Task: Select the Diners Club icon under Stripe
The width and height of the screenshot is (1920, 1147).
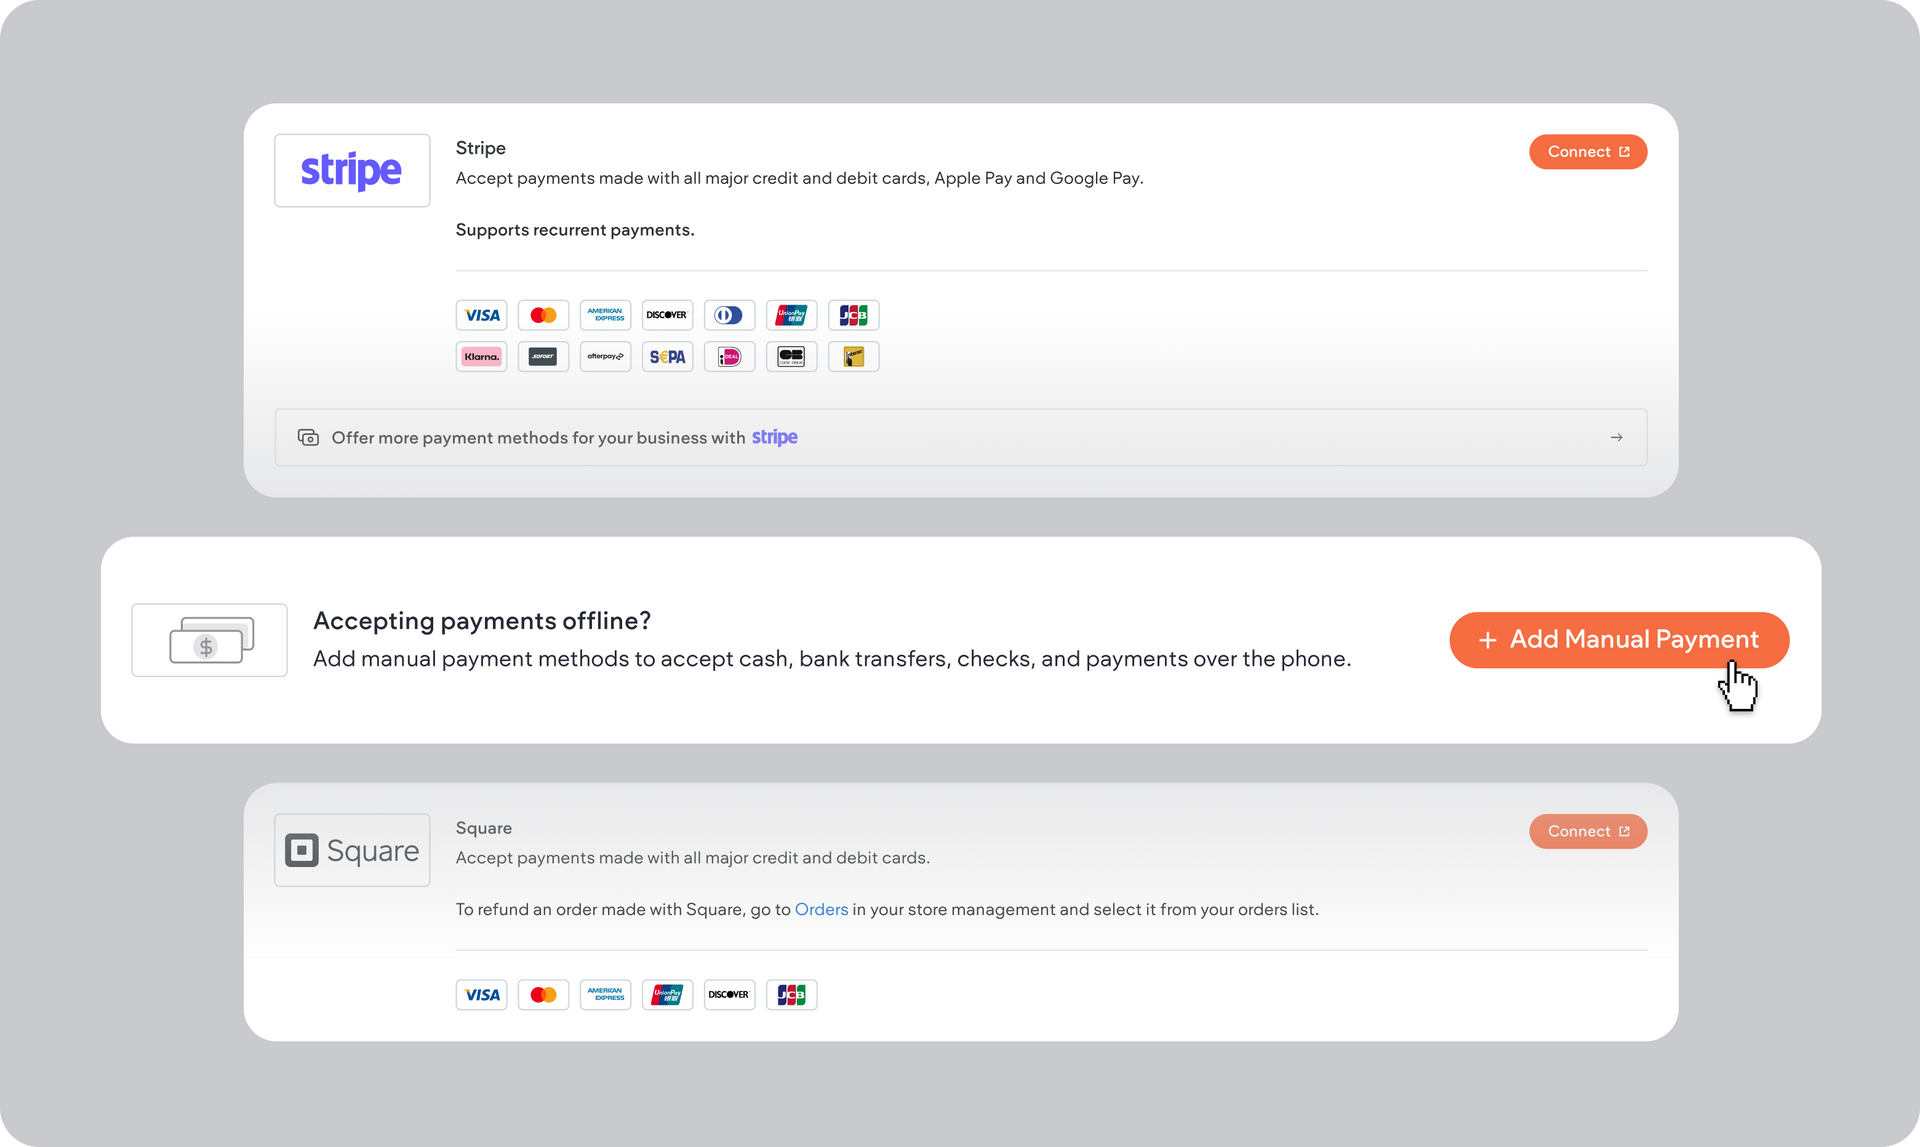Action: click(729, 315)
